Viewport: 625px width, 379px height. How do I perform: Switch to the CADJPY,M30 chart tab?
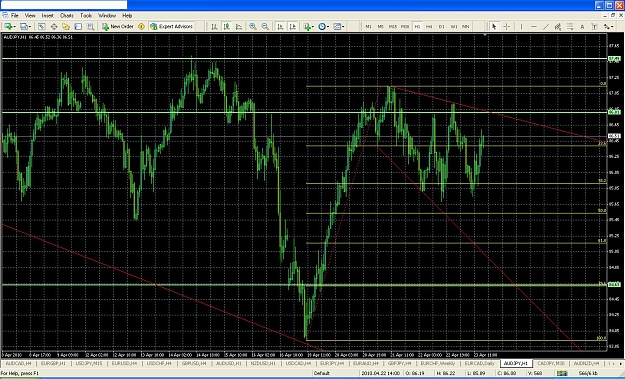coord(551,363)
